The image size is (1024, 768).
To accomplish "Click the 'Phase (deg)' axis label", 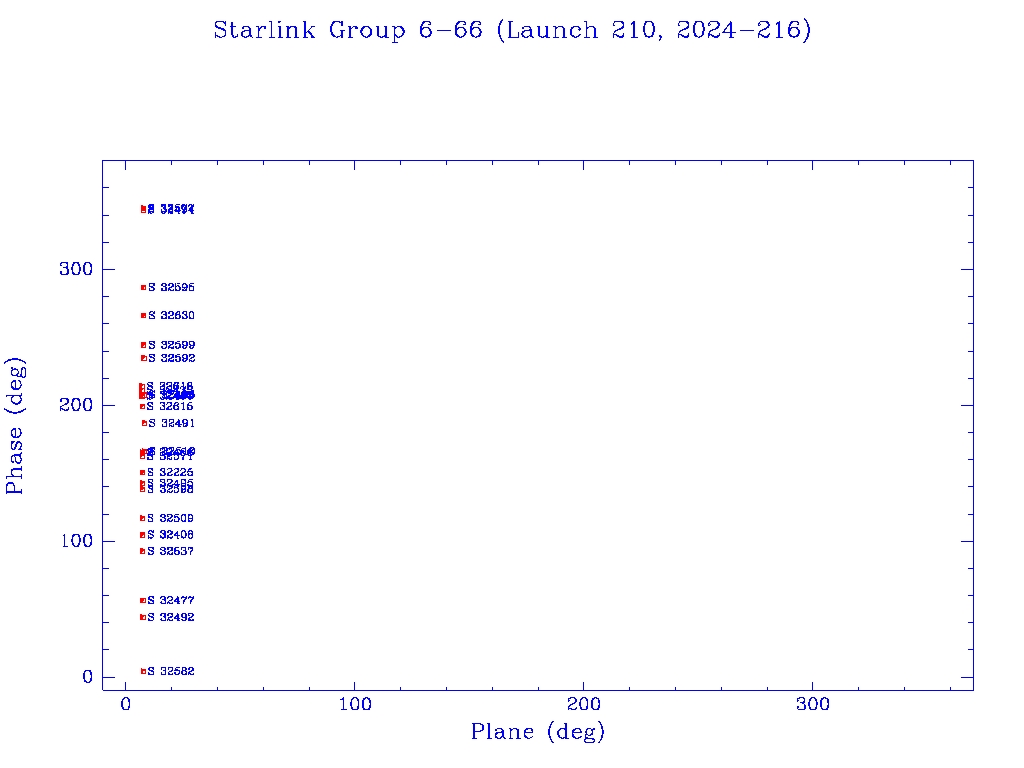I will coord(16,426).
